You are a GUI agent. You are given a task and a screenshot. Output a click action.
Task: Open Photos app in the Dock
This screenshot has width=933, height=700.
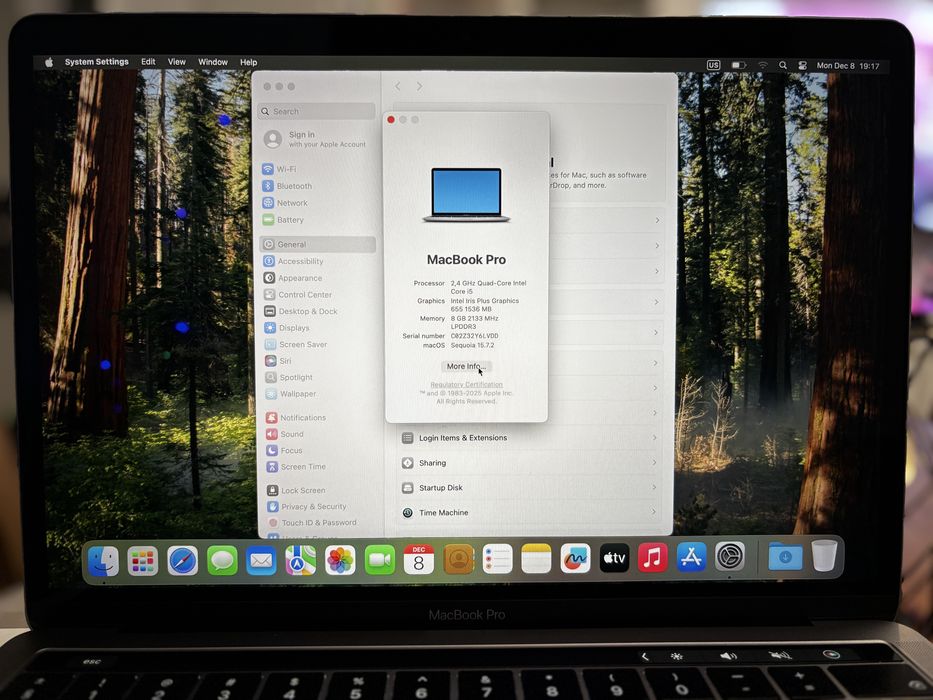pos(340,560)
